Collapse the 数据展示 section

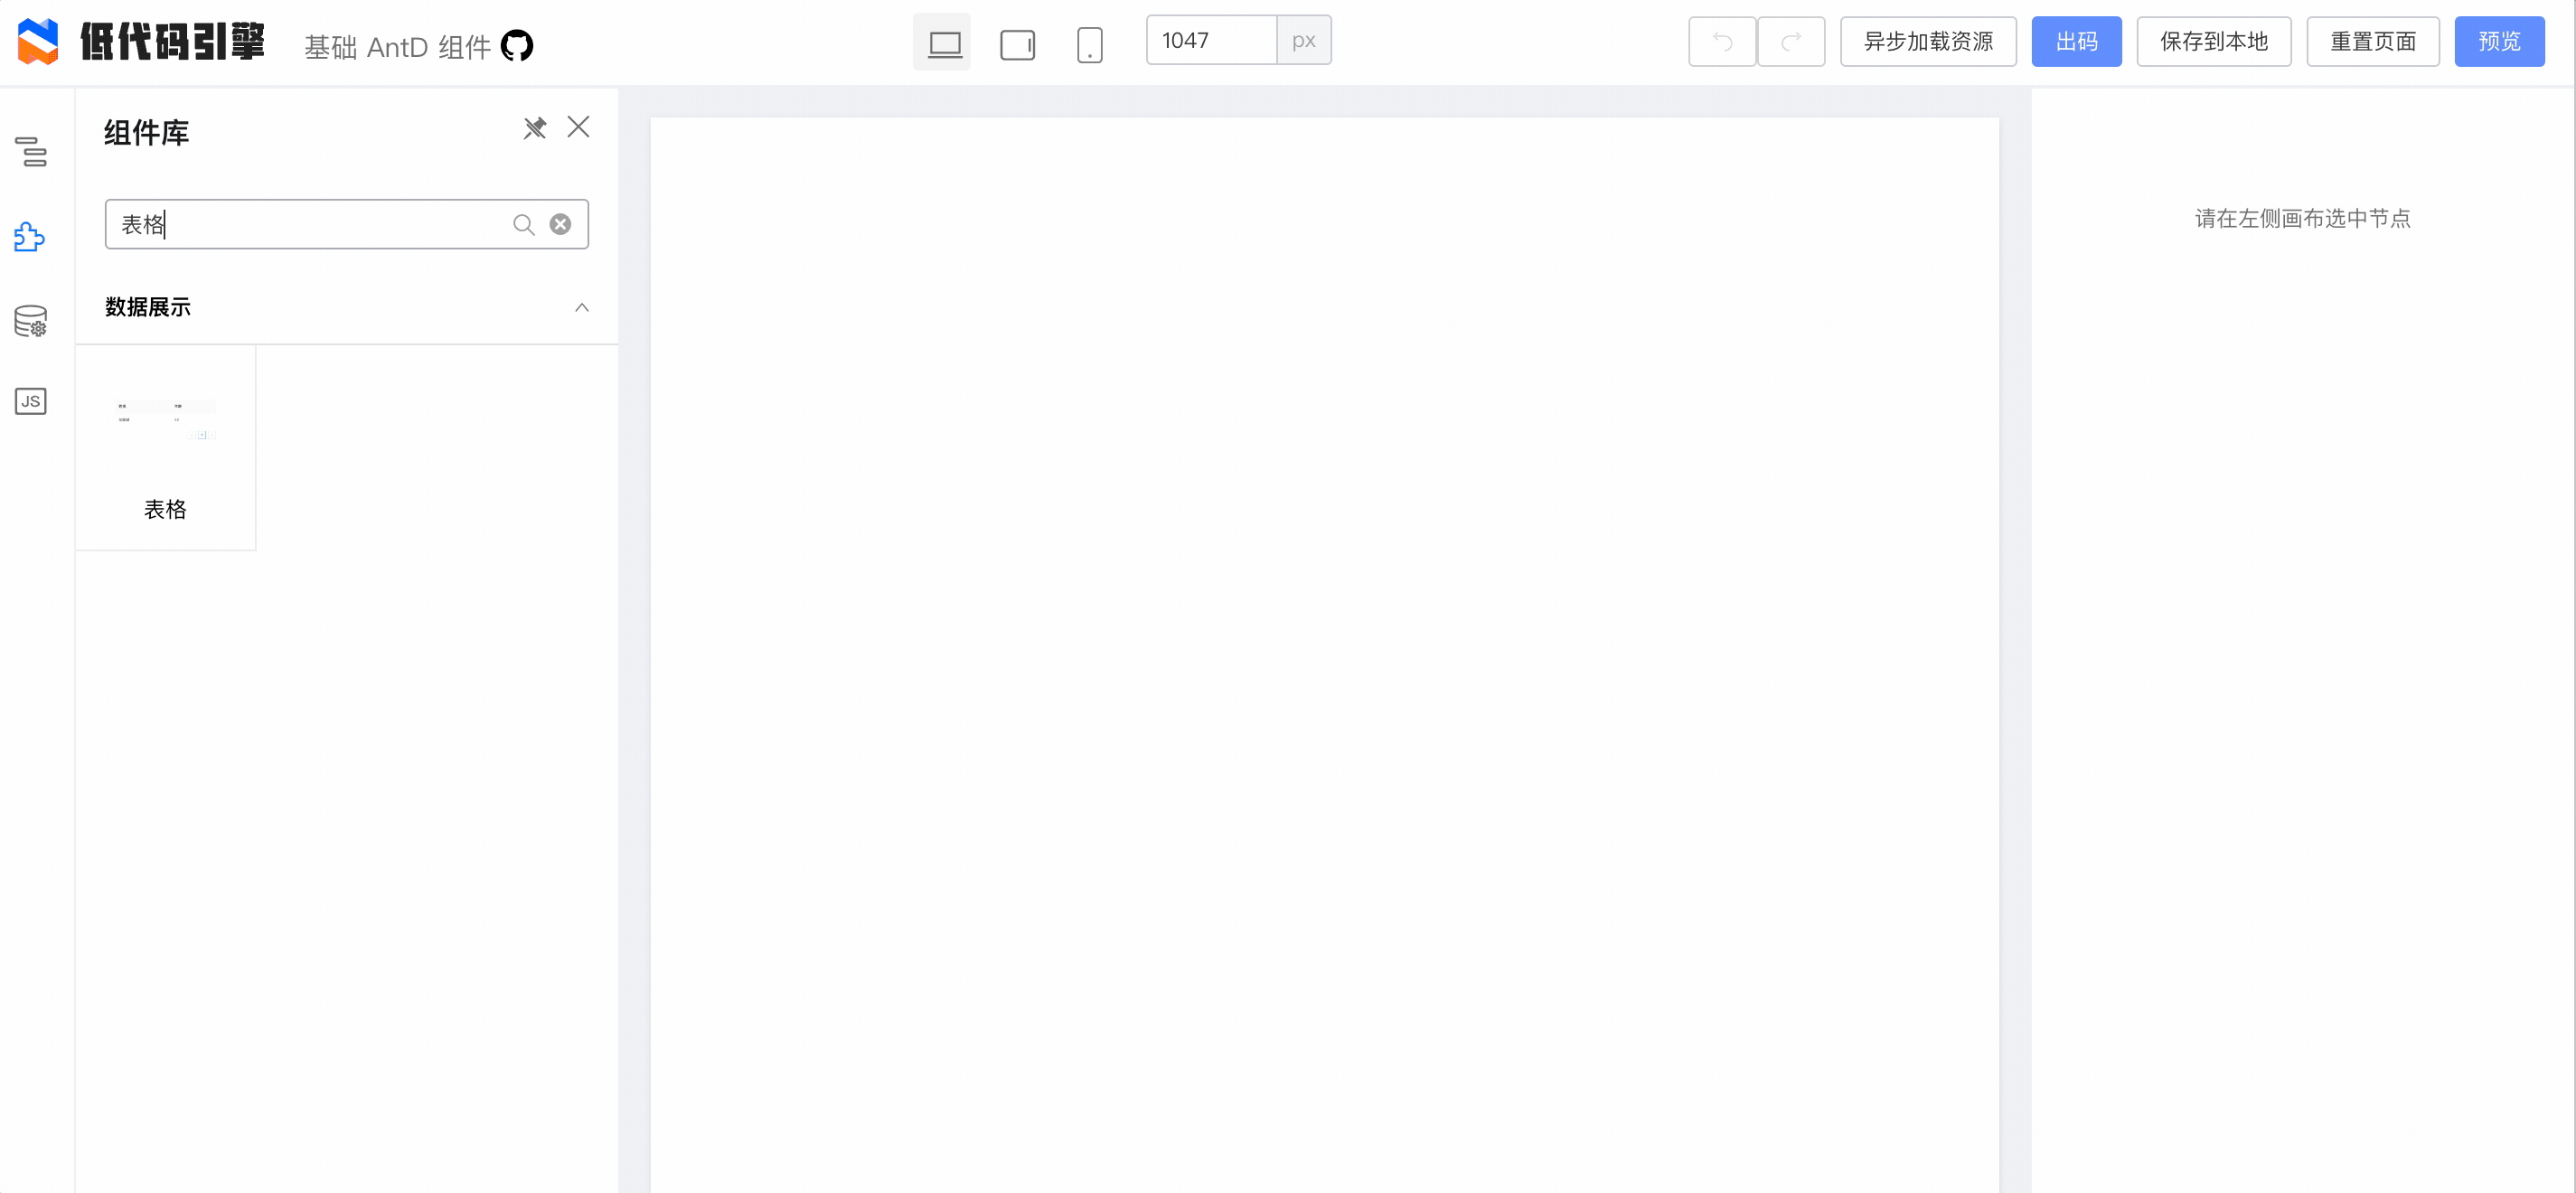point(582,307)
